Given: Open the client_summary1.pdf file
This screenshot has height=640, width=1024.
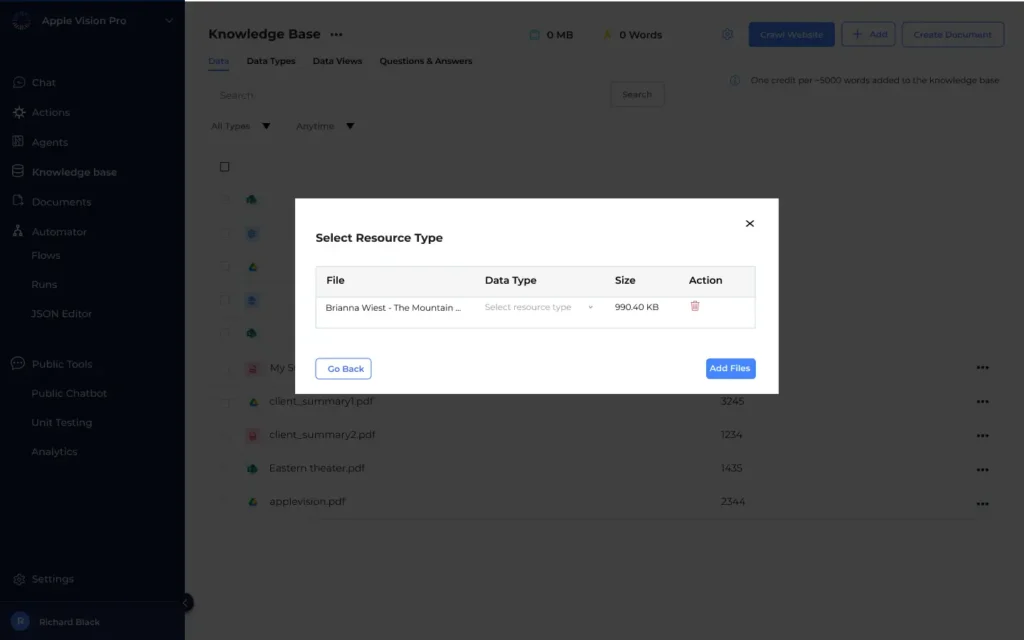Looking at the screenshot, I should pos(321,401).
